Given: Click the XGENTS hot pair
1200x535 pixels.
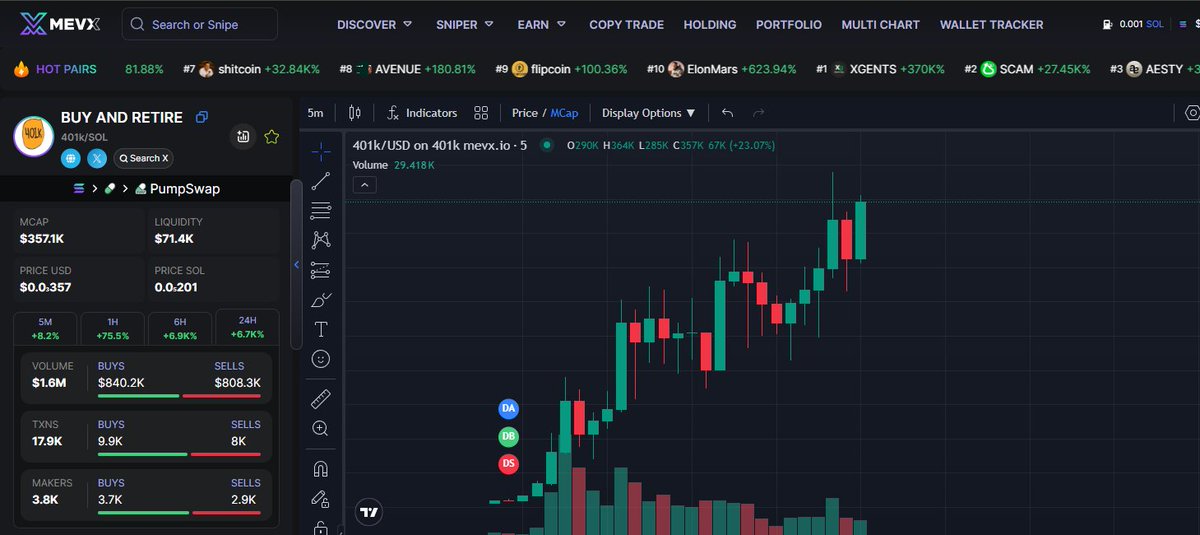Looking at the screenshot, I should coord(881,69).
